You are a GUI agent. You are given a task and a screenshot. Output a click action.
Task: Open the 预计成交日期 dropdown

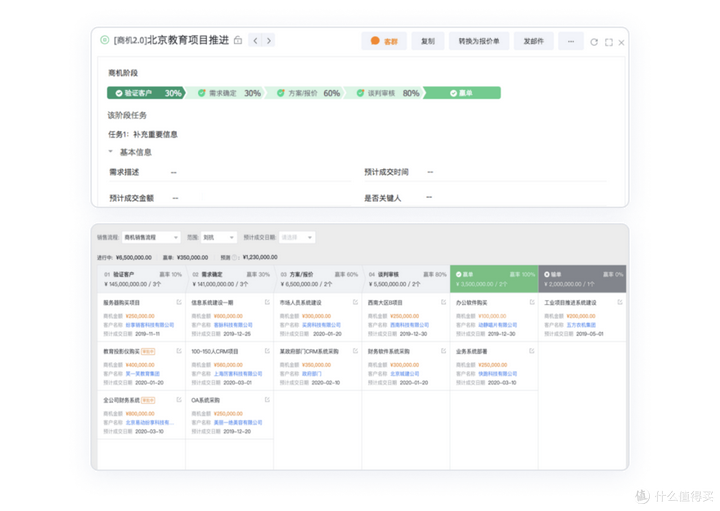click(x=297, y=237)
